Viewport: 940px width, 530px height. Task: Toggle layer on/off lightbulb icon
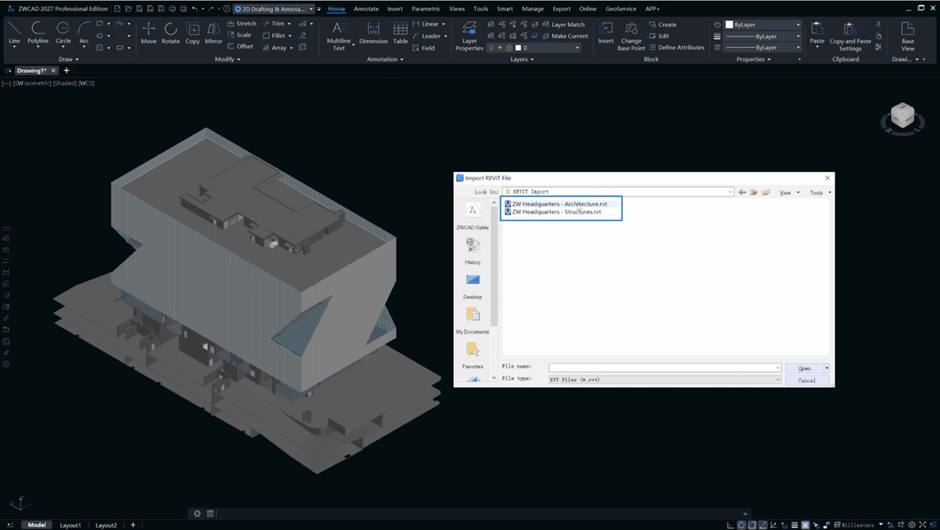point(492,47)
